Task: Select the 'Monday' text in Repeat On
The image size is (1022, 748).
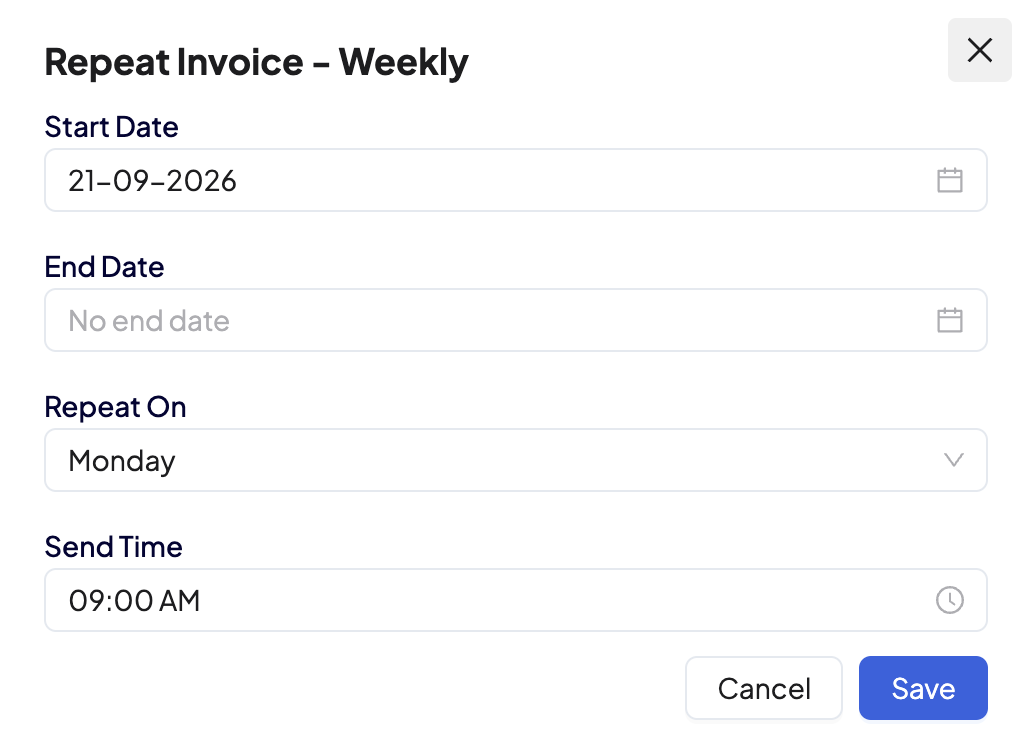Action: pos(122,461)
